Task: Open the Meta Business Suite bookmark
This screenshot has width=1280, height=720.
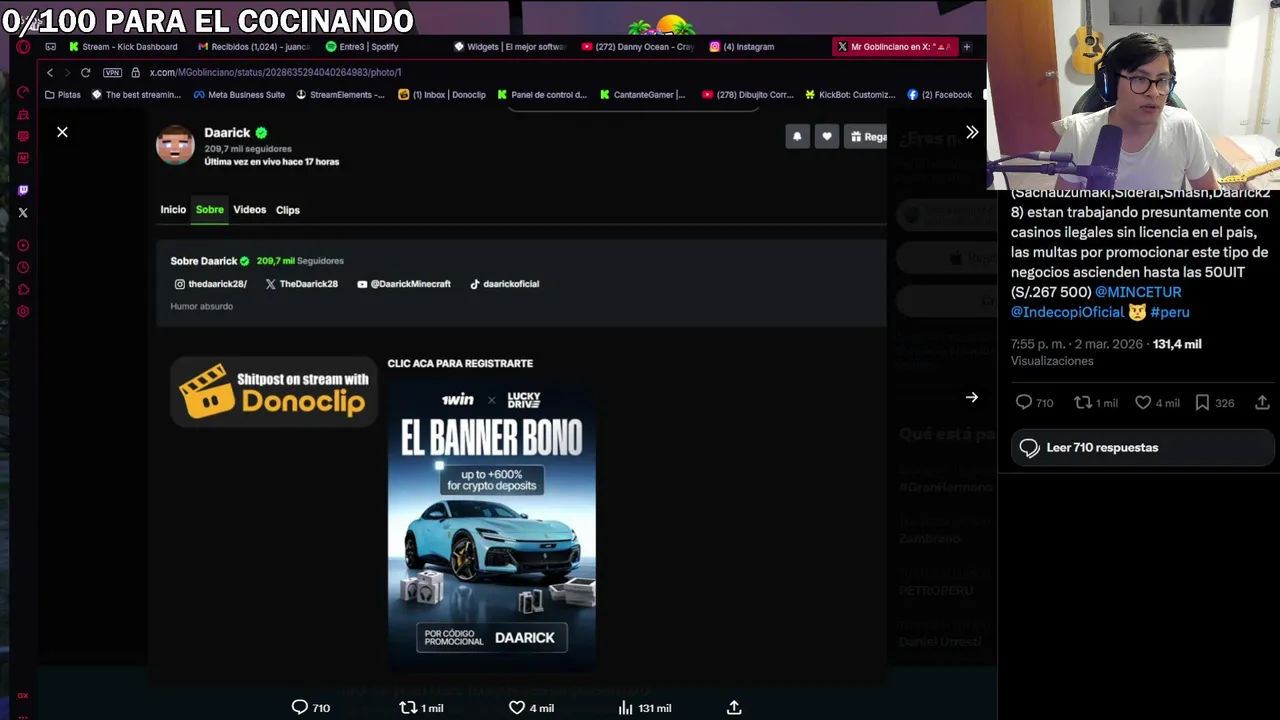Action: tap(239, 94)
